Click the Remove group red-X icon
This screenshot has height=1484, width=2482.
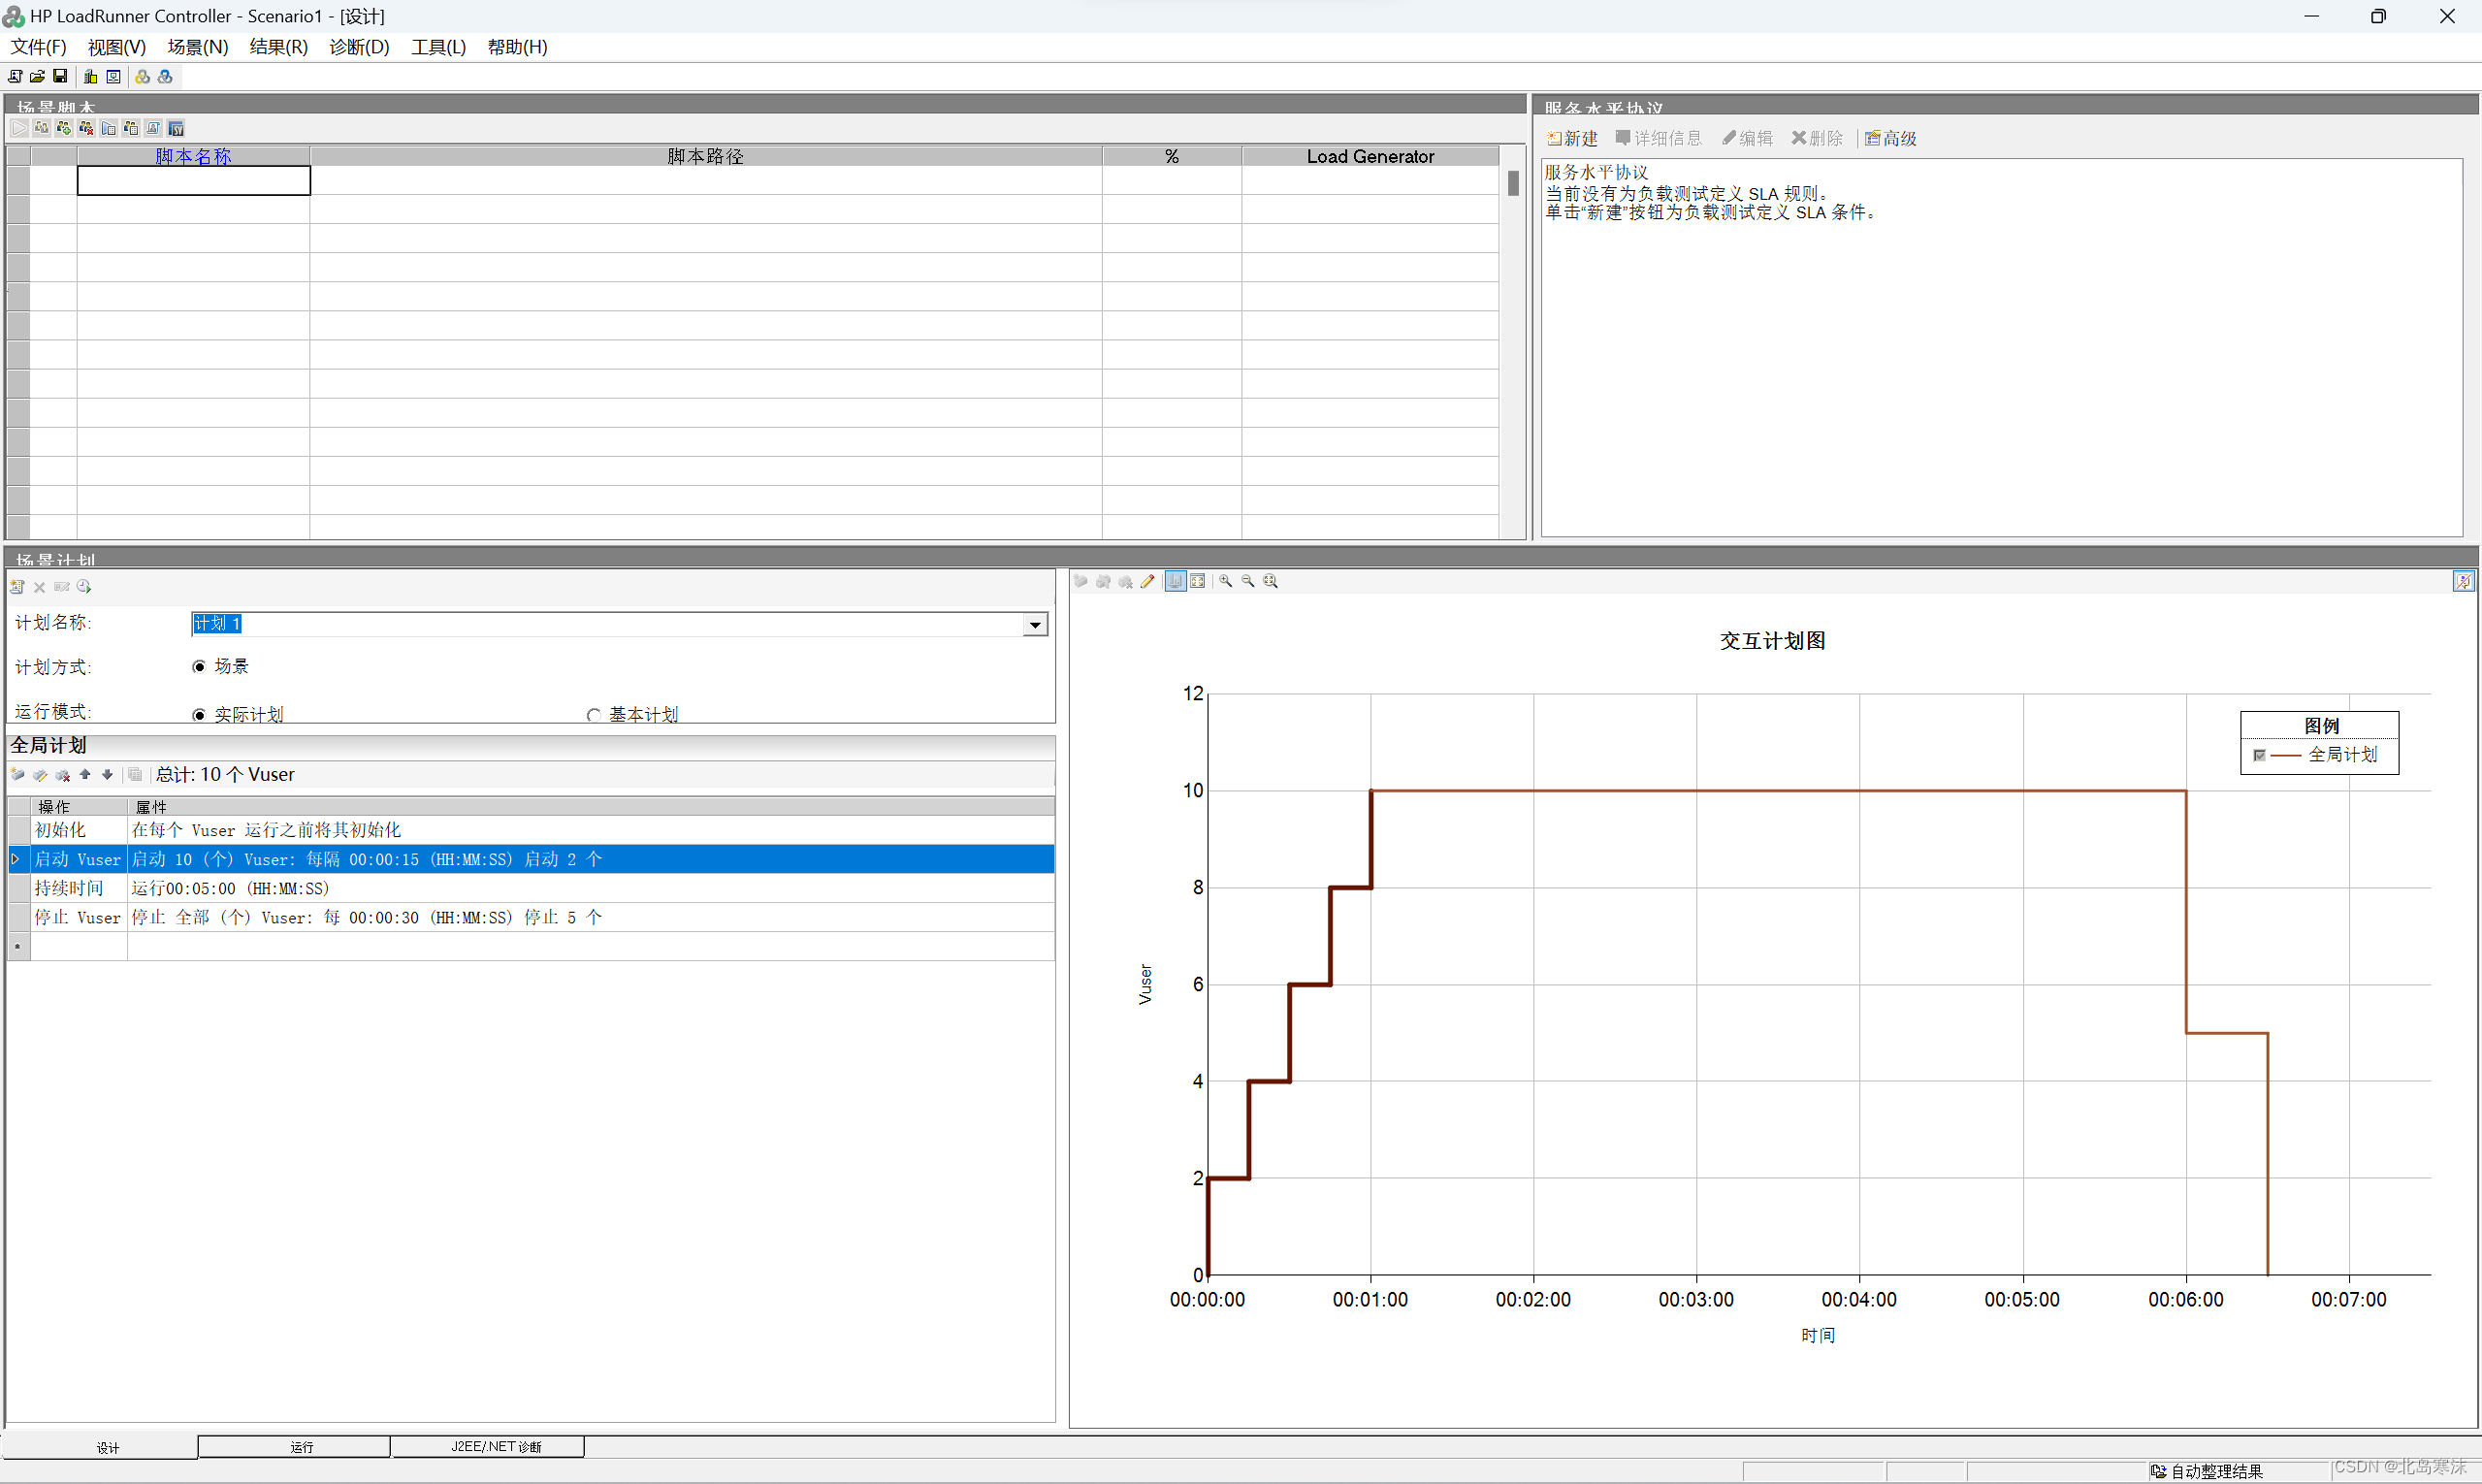(86, 128)
